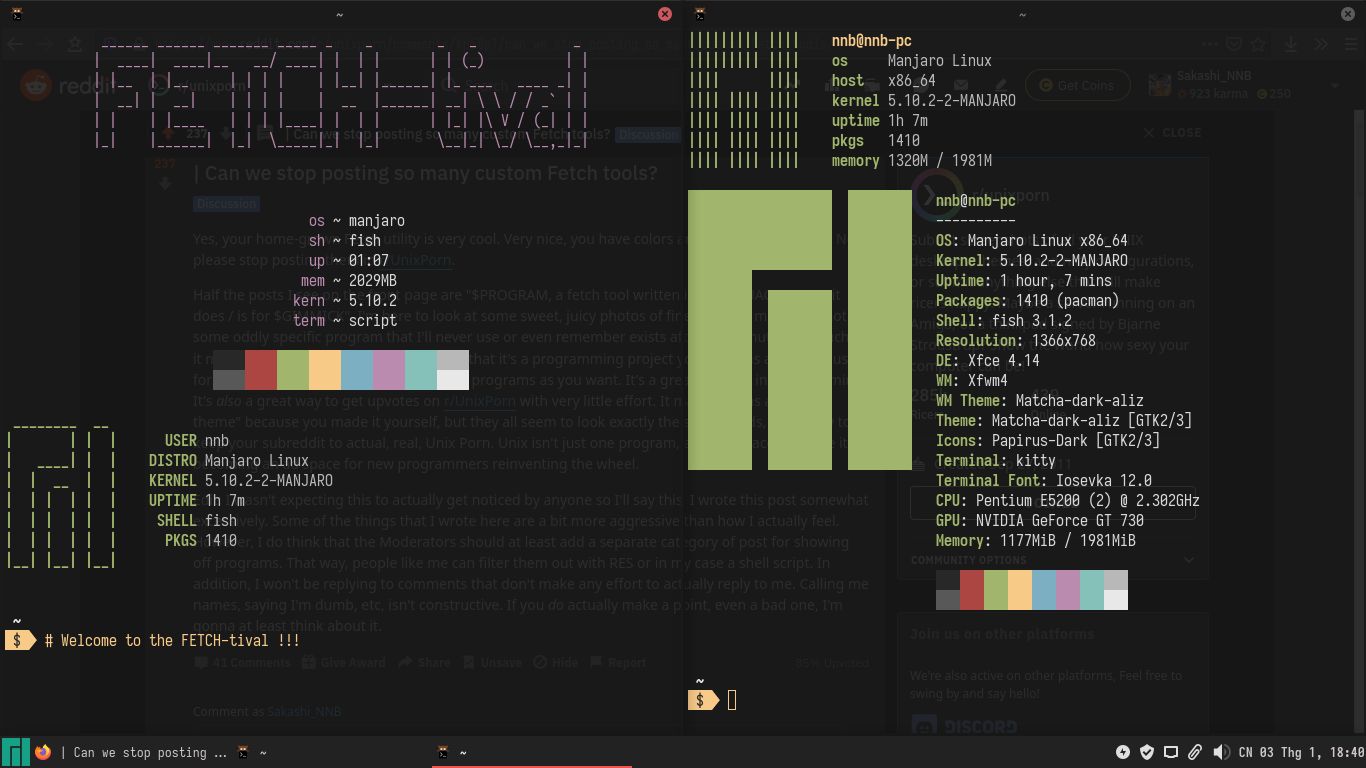
Task: Upvote the Fetch tools post
Action: (165, 133)
